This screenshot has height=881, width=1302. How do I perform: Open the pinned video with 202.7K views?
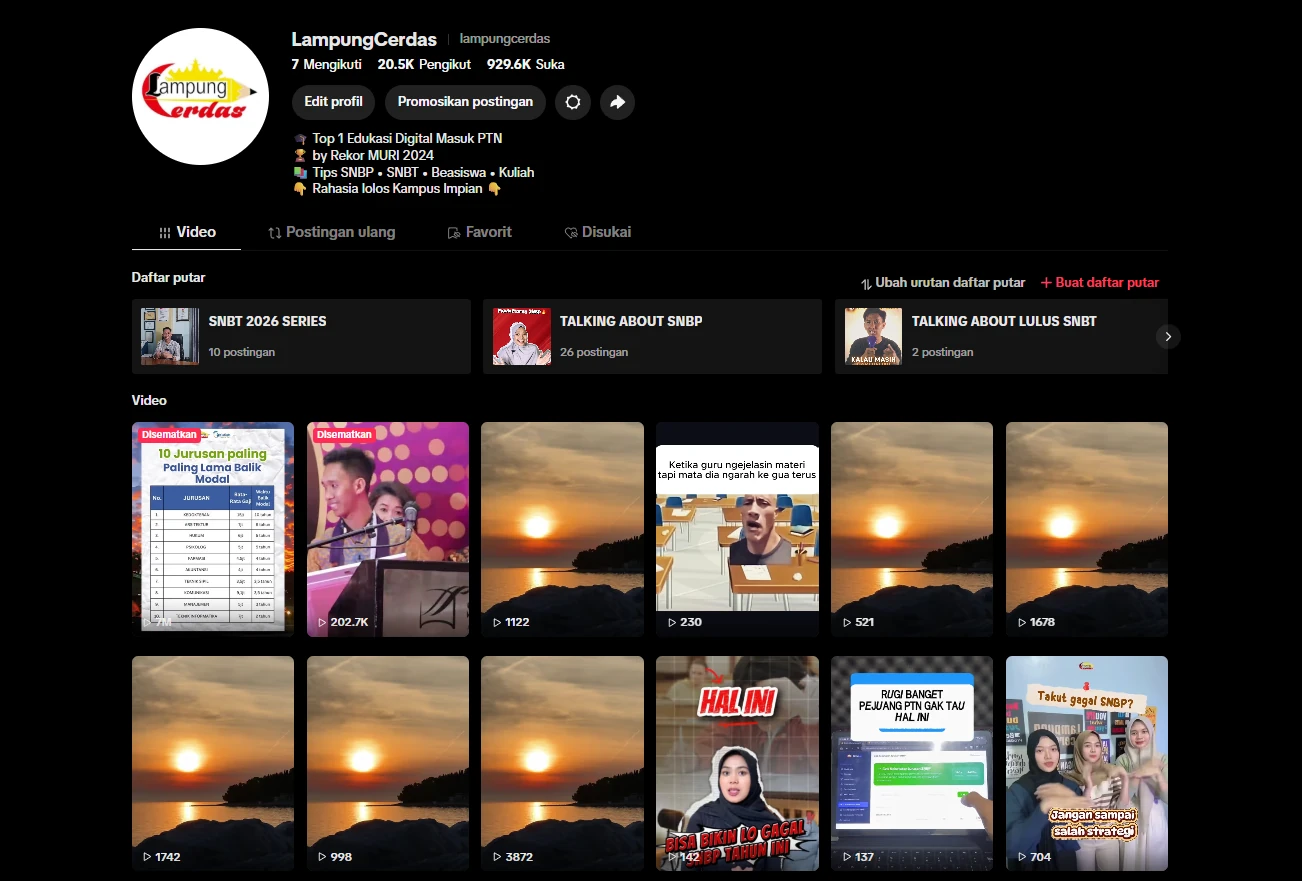[388, 529]
